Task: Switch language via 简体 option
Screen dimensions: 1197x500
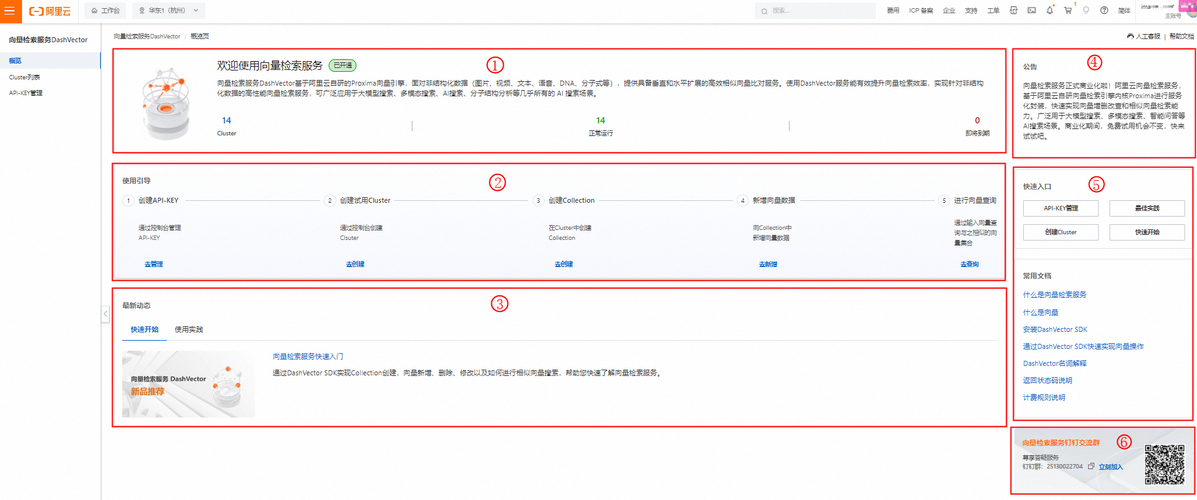Action: coord(1124,11)
